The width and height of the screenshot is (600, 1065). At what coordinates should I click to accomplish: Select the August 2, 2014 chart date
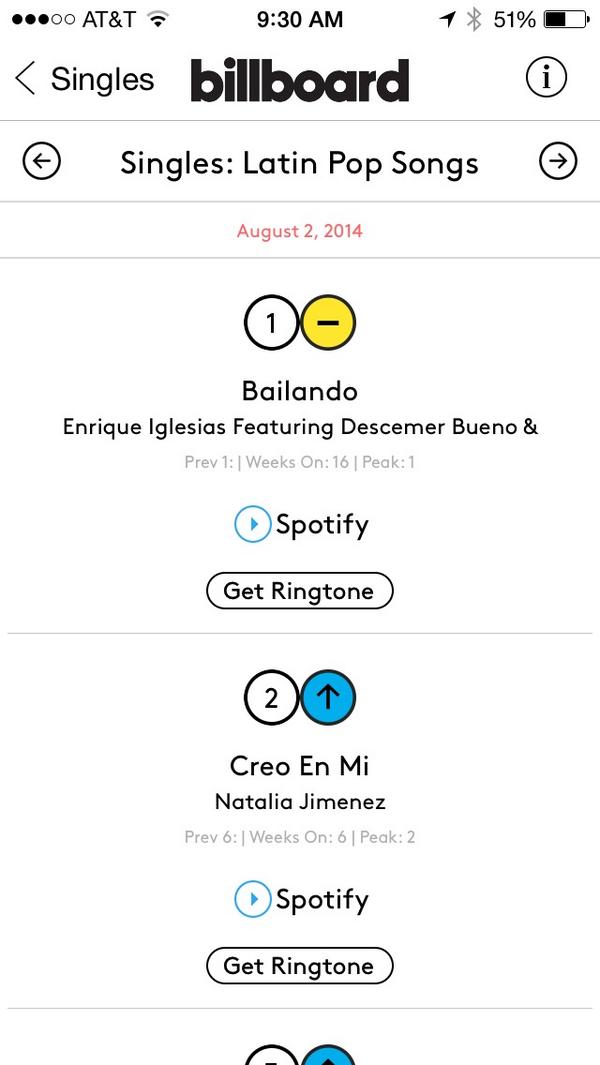pyautogui.click(x=300, y=231)
